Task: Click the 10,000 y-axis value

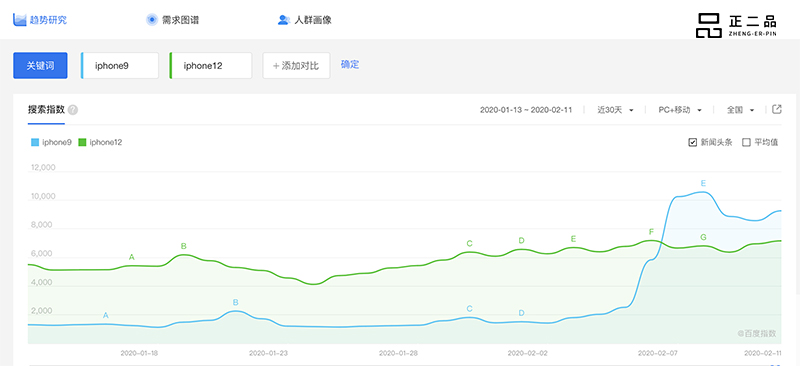Action: coord(42,197)
